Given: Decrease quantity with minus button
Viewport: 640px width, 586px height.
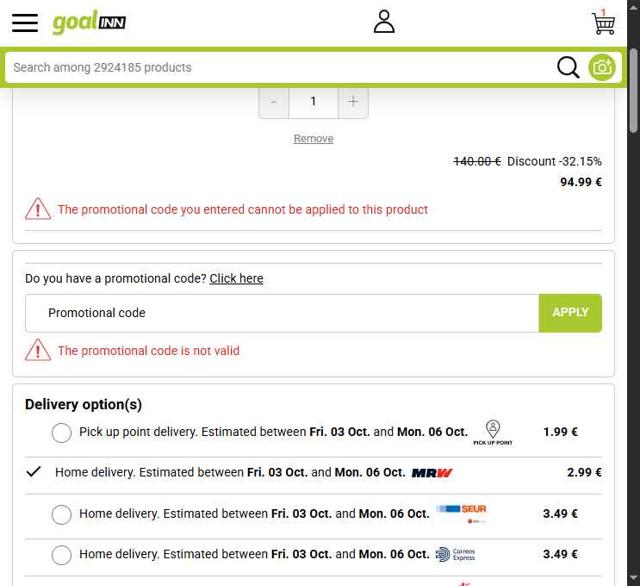Looking at the screenshot, I should pyautogui.click(x=274, y=101).
